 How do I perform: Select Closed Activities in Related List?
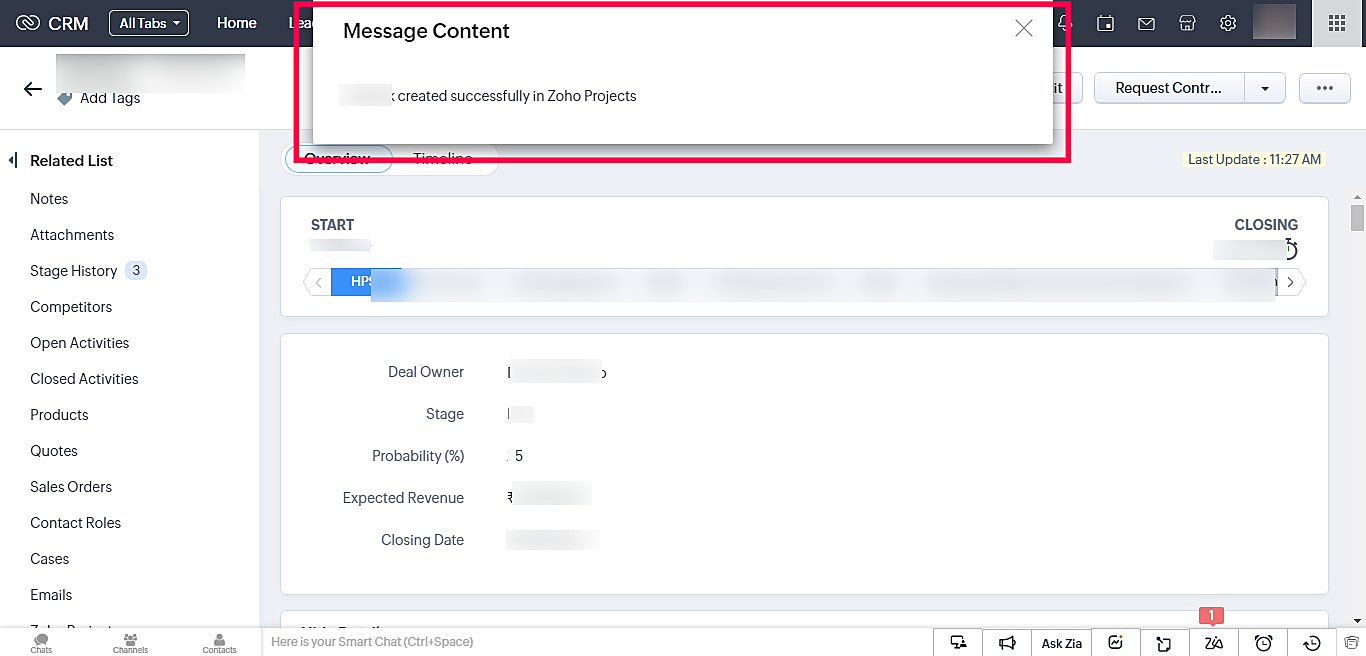[x=84, y=379]
